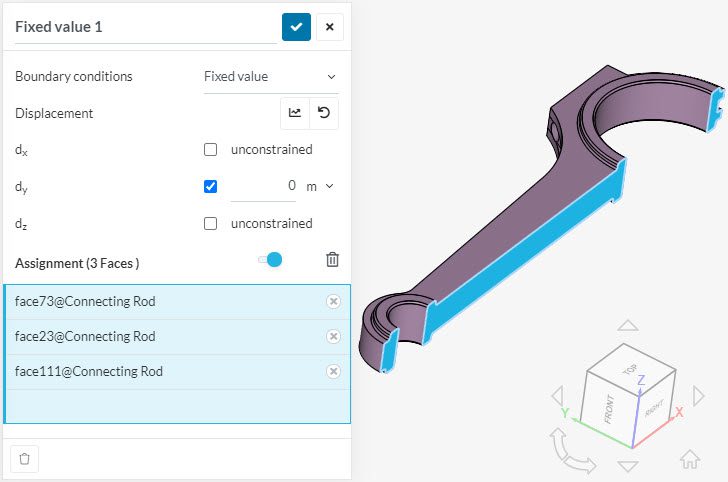The image size is (728, 482).
Task: Remove face73@Connecting Rod from the assignment
Action: (x=333, y=301)
